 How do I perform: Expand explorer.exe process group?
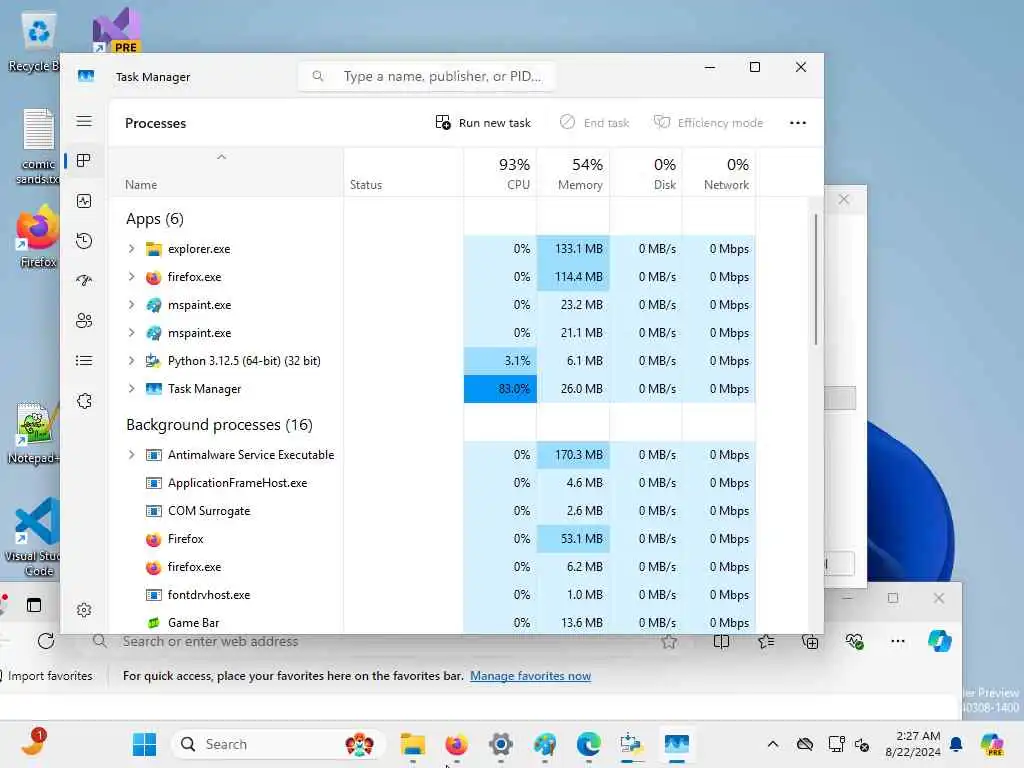point(131,249)
